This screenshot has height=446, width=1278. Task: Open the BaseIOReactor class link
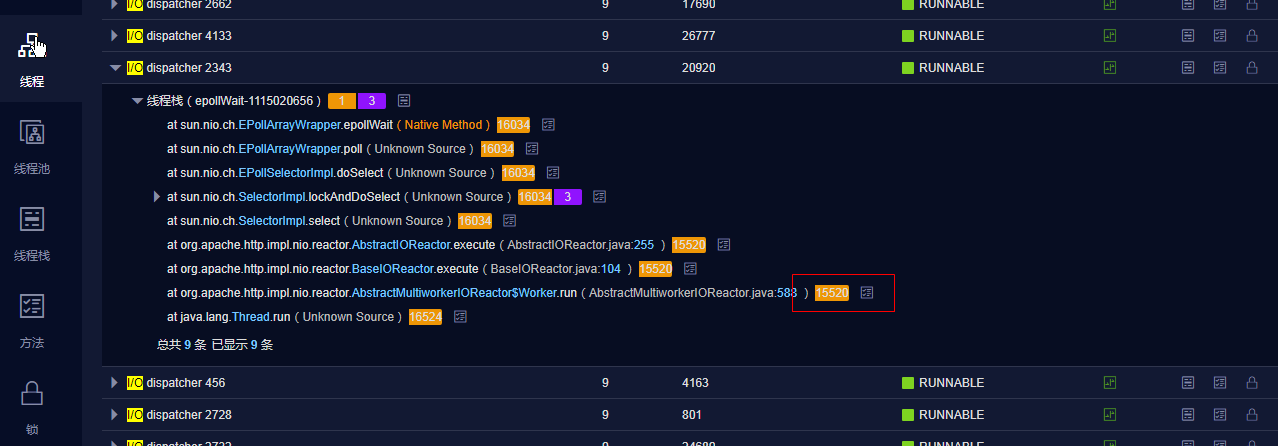click(392, 269)
